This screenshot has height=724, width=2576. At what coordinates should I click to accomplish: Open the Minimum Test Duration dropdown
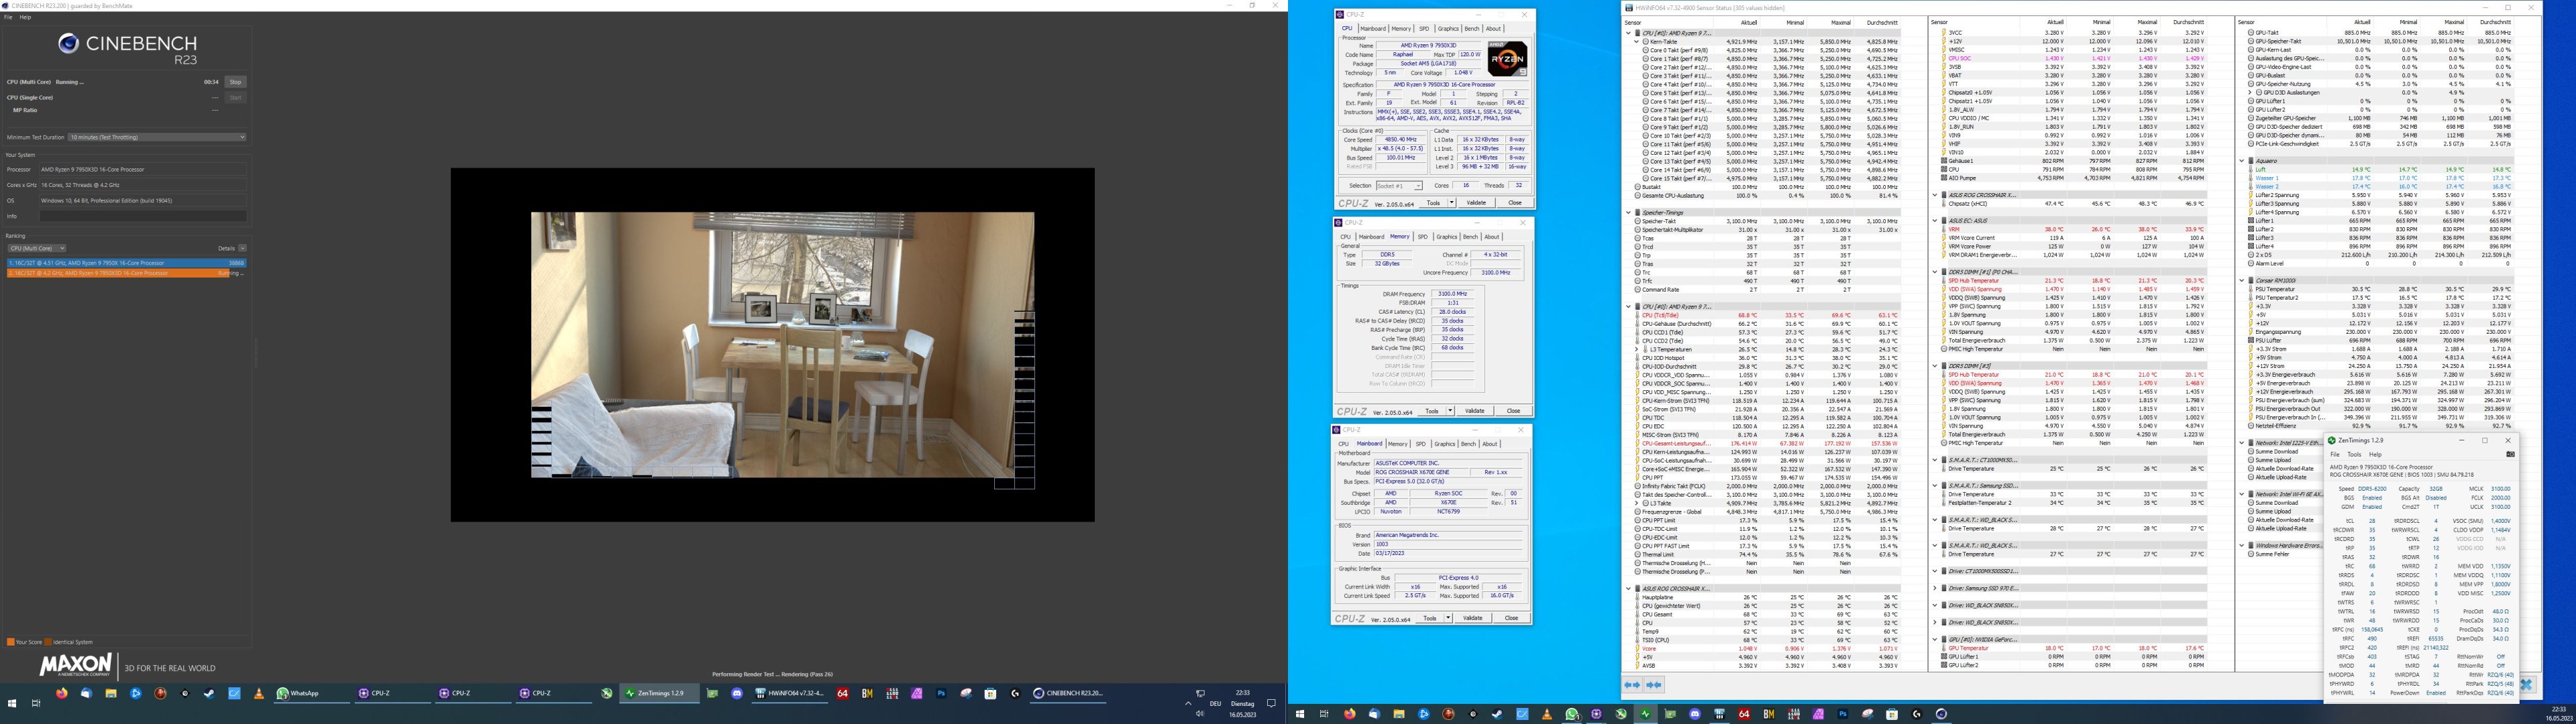coord(156,137)
